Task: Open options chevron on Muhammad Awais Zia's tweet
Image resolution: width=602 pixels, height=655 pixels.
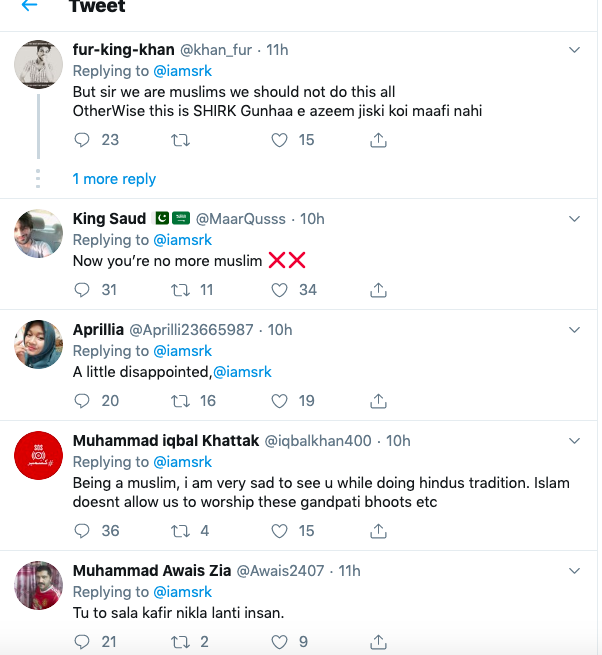Action: pos(575,570)
